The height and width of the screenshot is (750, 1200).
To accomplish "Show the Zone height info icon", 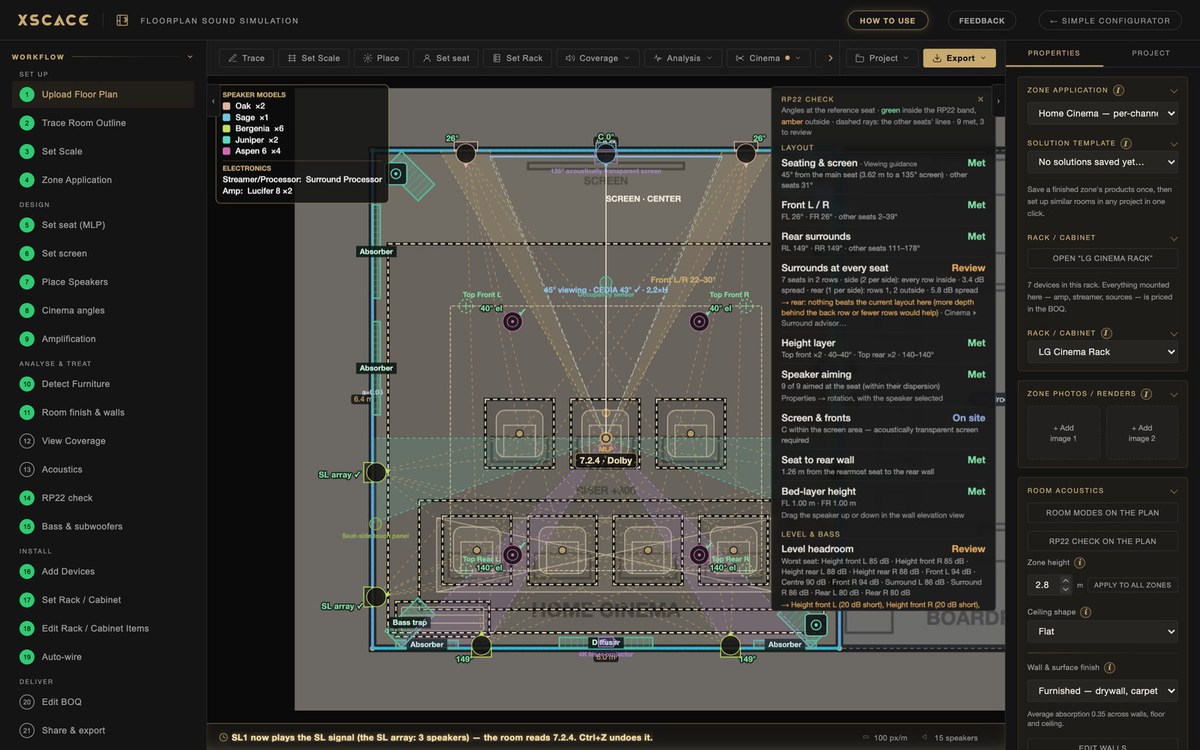I will (x=1079, y=563).
